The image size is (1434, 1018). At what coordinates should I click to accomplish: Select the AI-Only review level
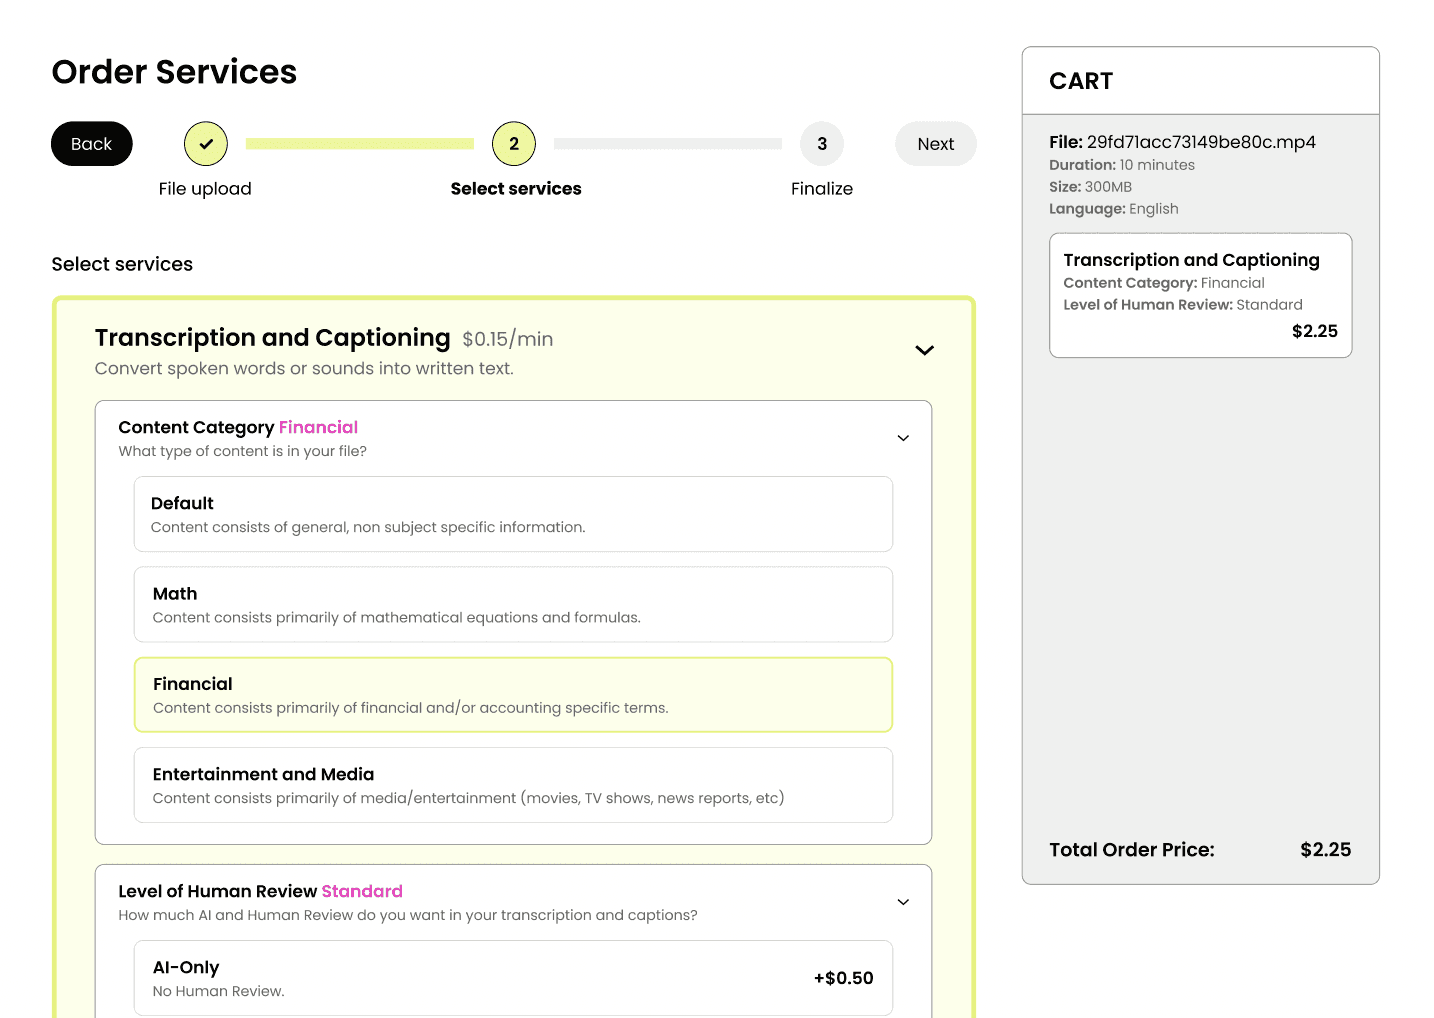(x=513, y=978)
